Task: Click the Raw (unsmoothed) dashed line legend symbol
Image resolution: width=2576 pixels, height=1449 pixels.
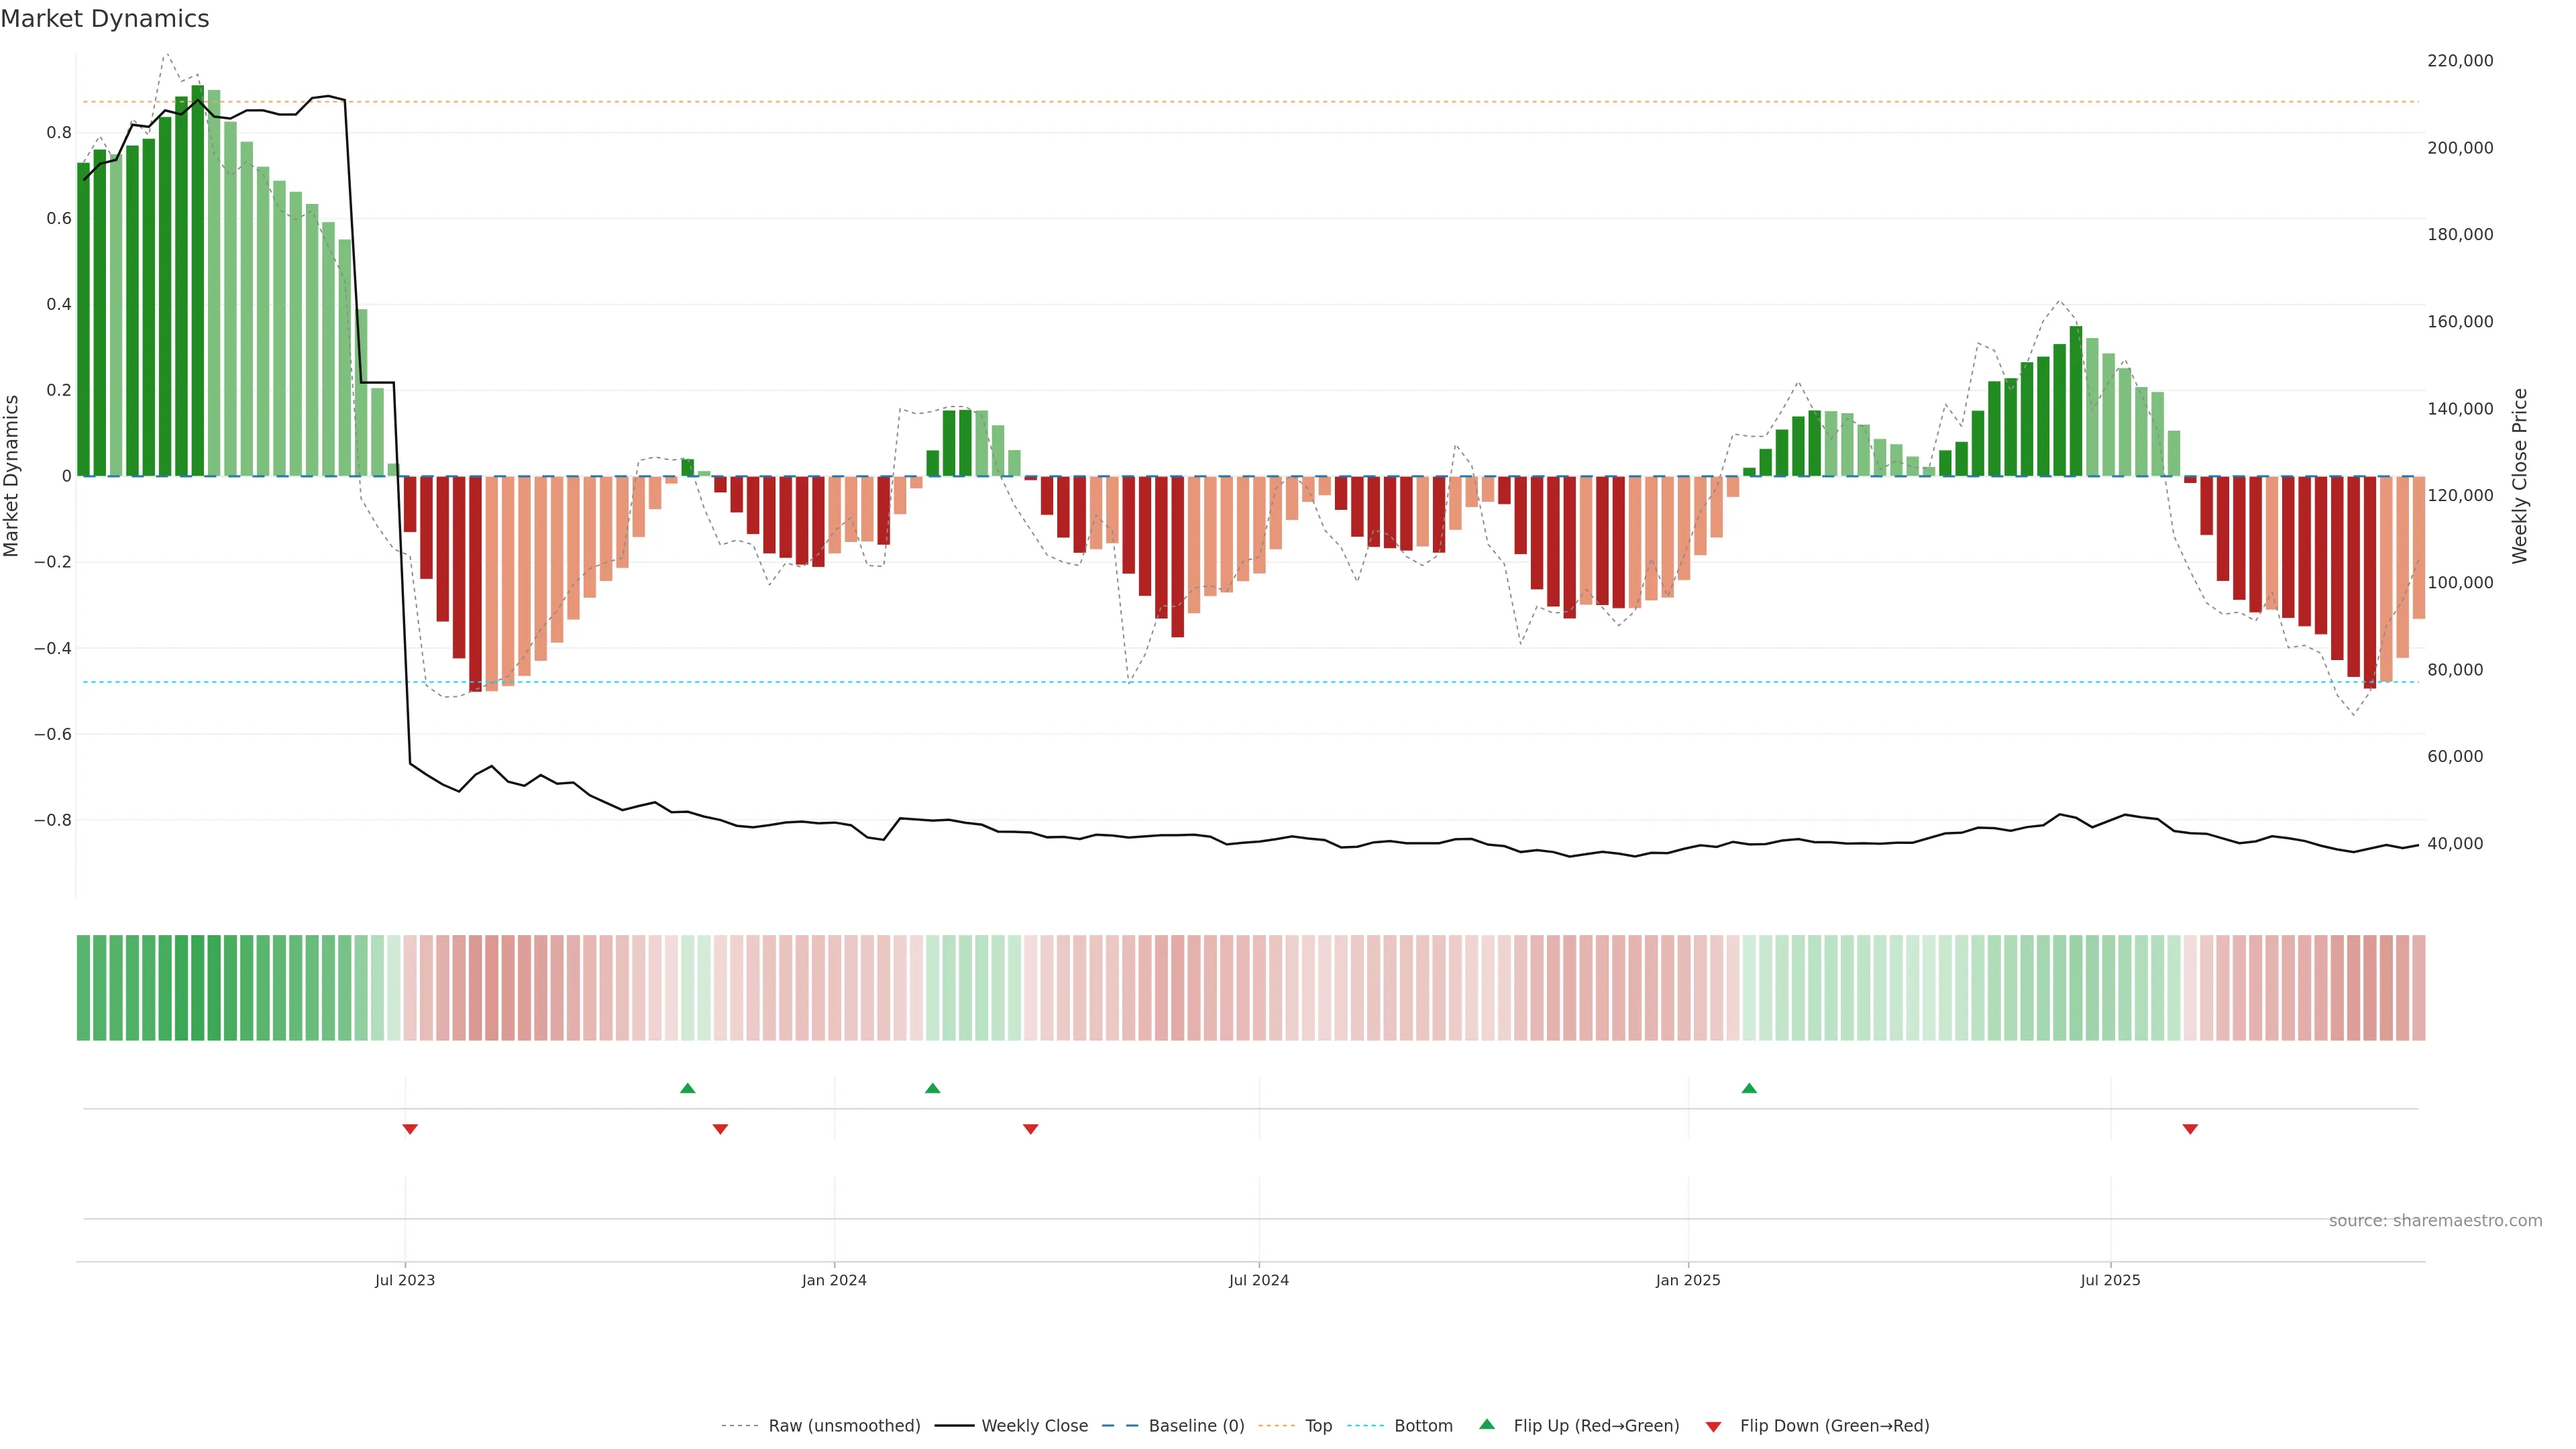Action: (x=739, y=1426)
